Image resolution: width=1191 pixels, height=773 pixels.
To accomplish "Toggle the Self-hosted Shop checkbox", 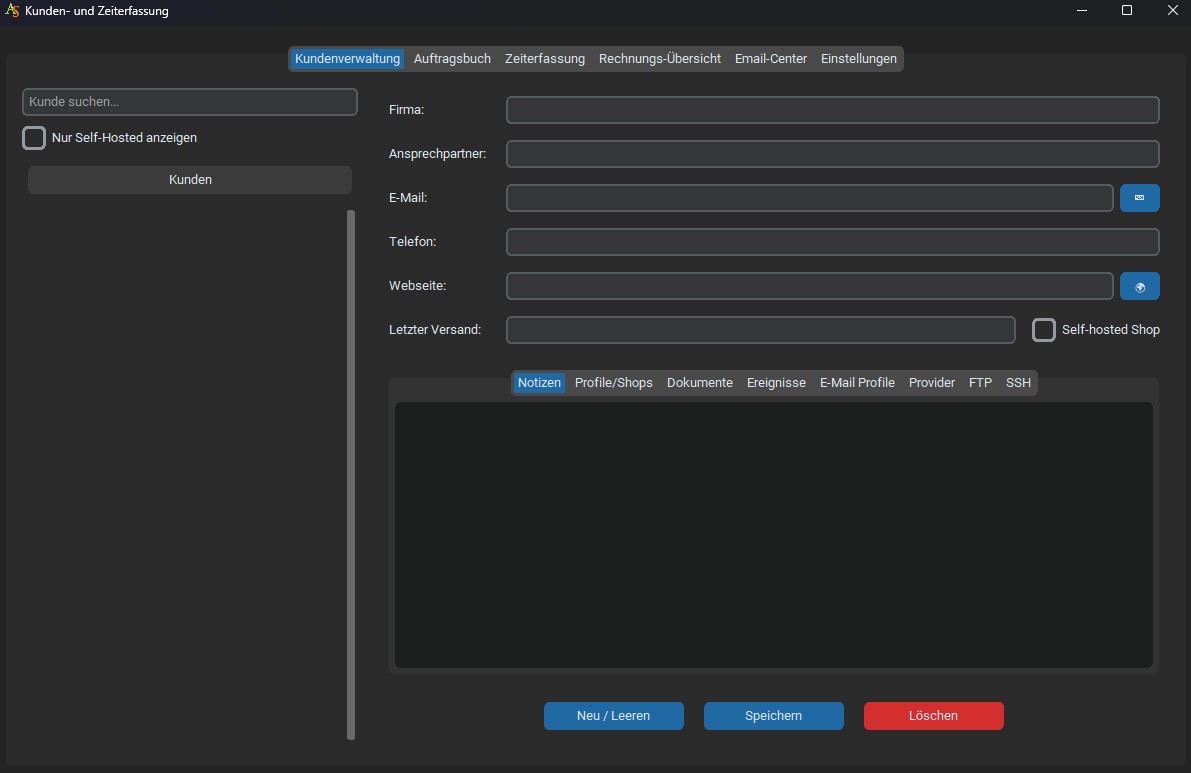I will pyautogui.click(x=1044, y=330).
